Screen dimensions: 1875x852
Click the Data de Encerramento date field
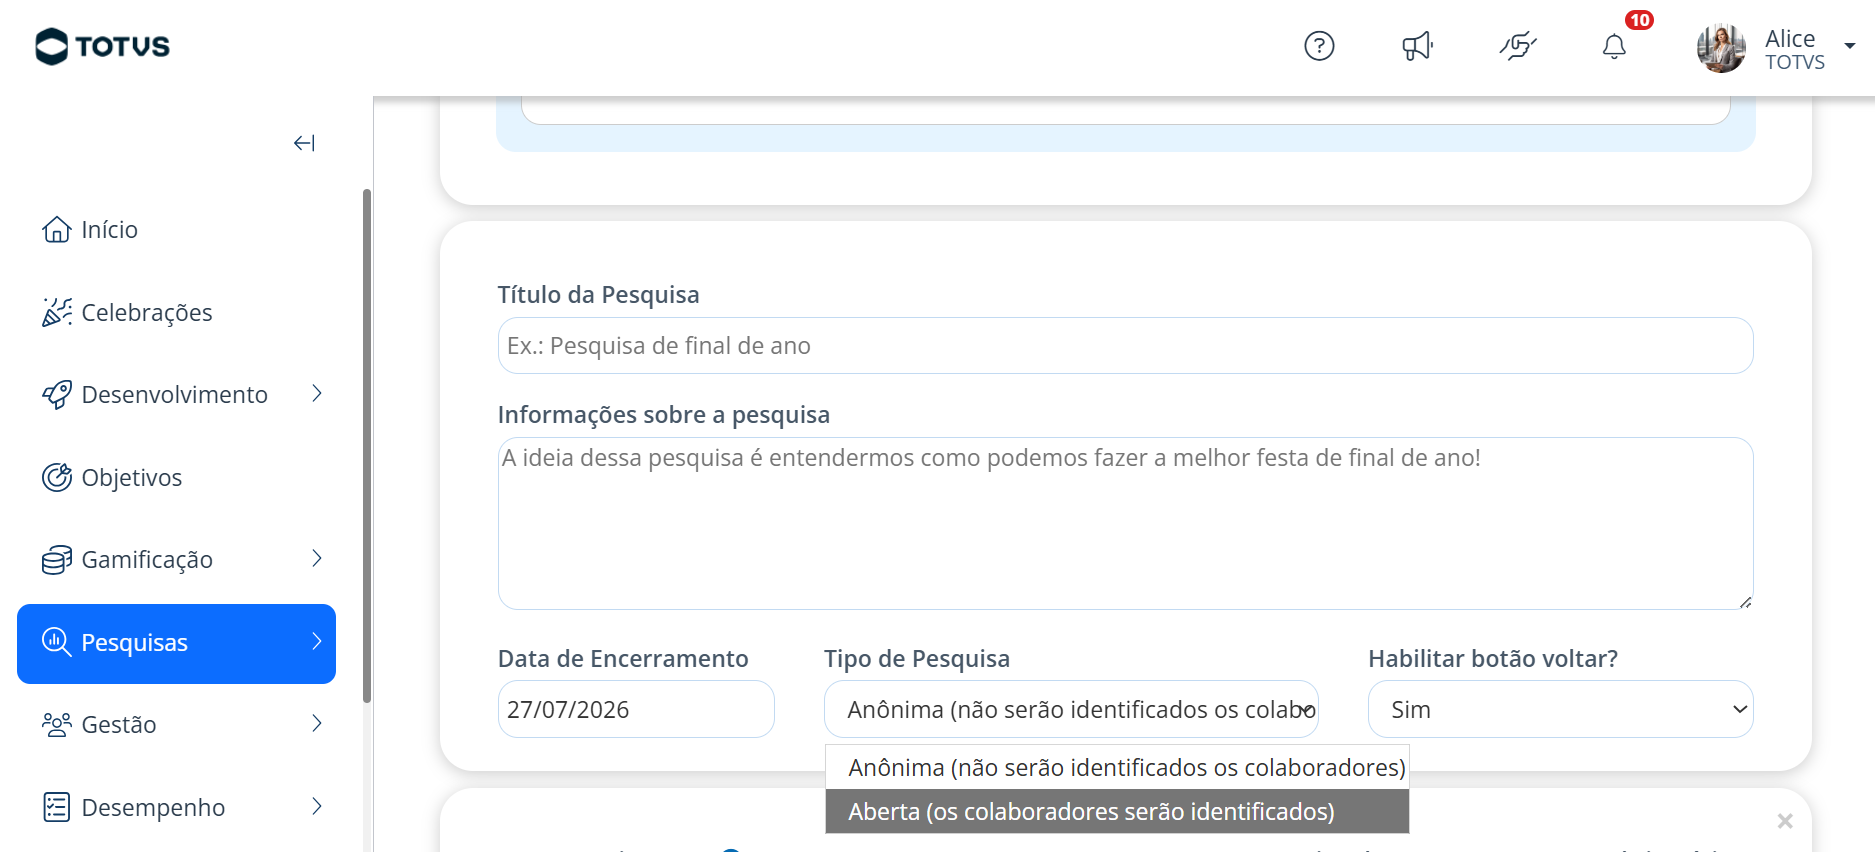(x=636, y=709)
